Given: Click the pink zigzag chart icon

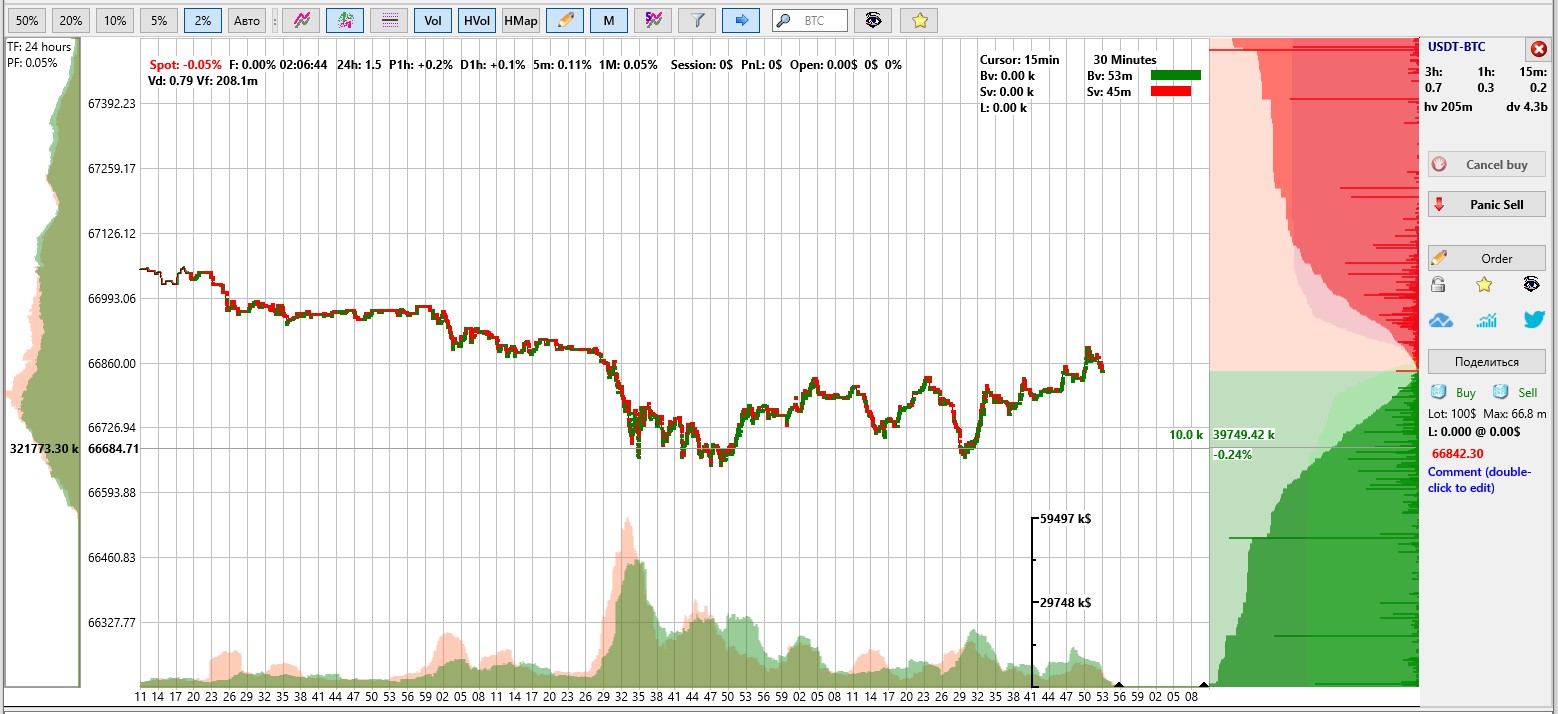Looking at the screenshot, I should (x=301, y=20).
